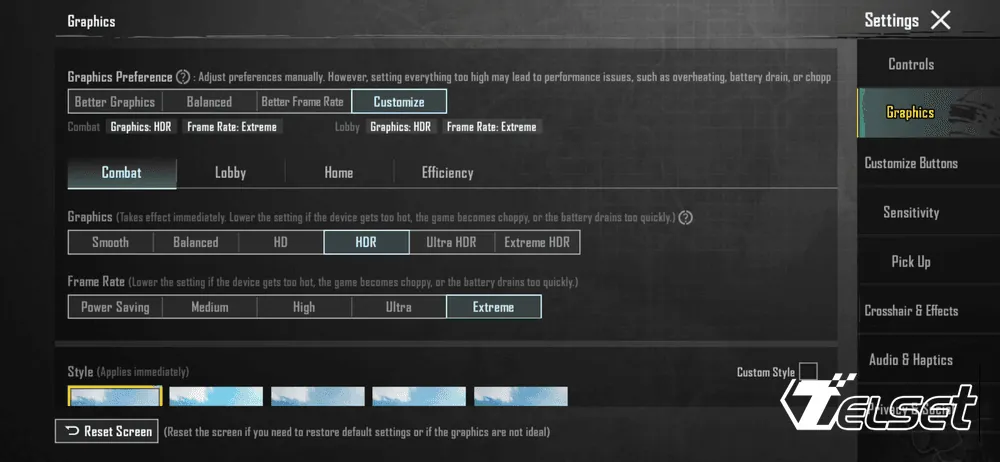The image size is (1000, 462).
Task: Choose Ultra HDR graphics quality
Action: tap(451, 242)
